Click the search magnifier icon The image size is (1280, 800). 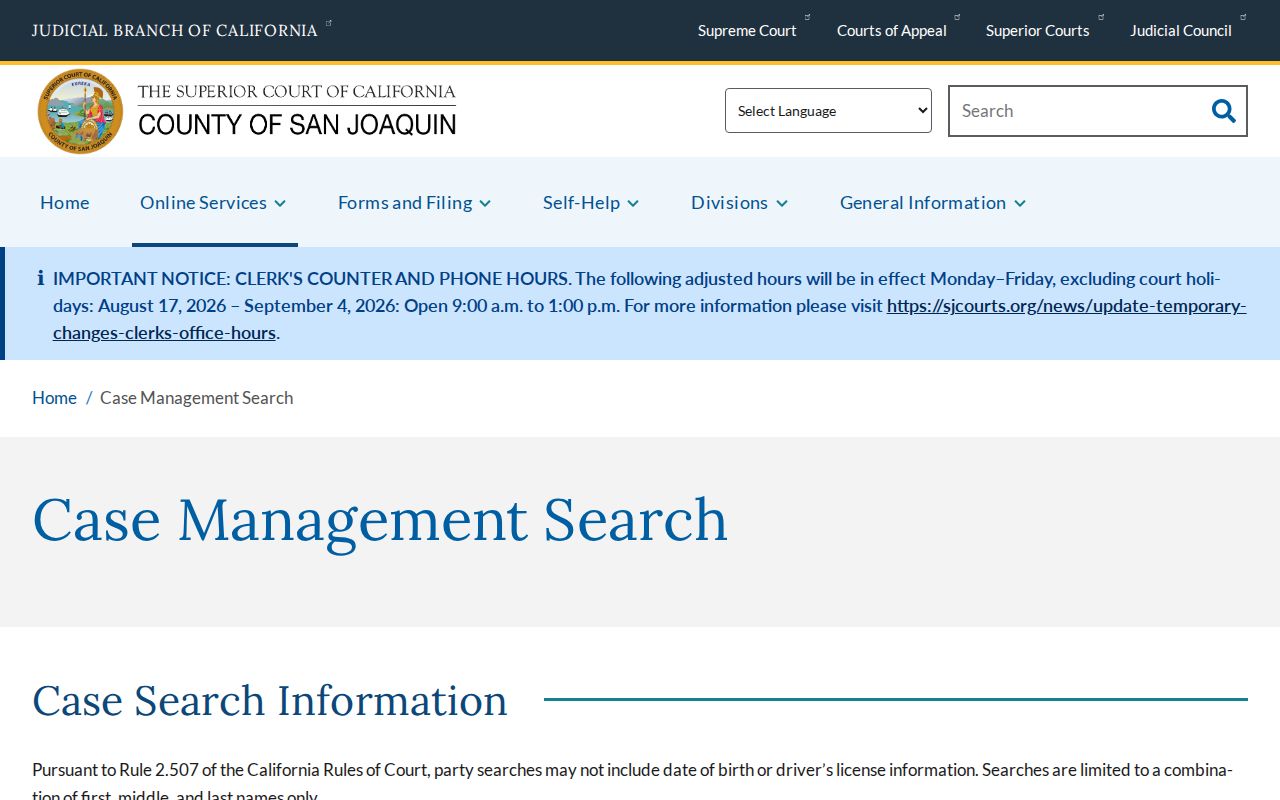coord(1223,111)
